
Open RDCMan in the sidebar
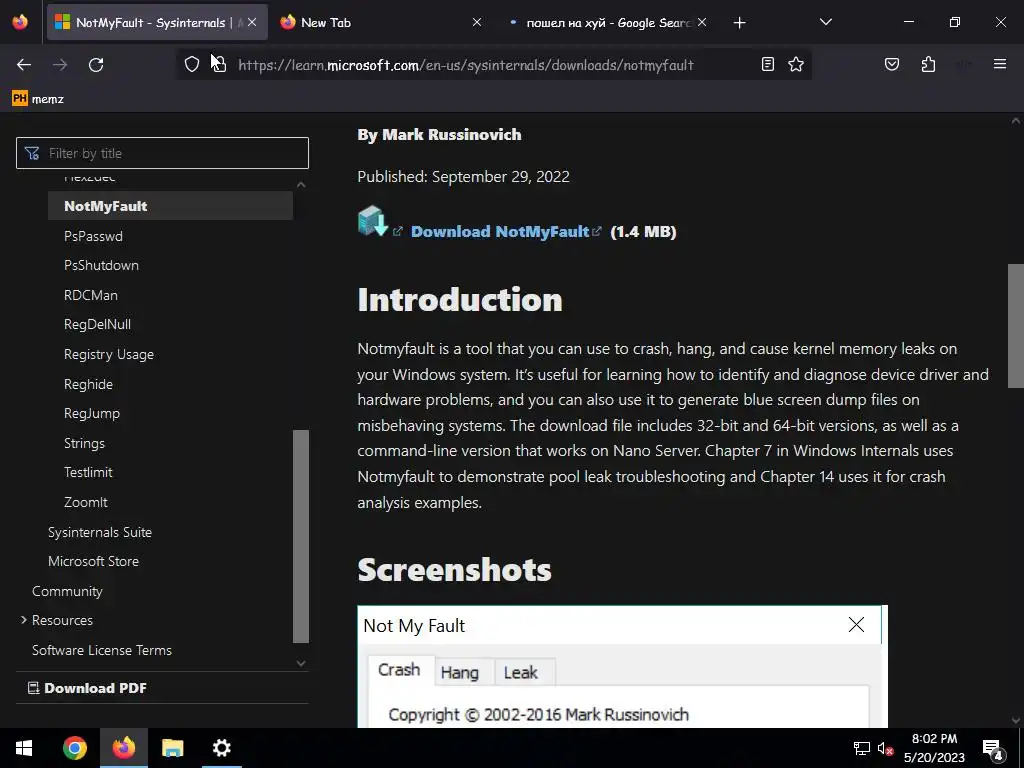click(x=91, y=295)
